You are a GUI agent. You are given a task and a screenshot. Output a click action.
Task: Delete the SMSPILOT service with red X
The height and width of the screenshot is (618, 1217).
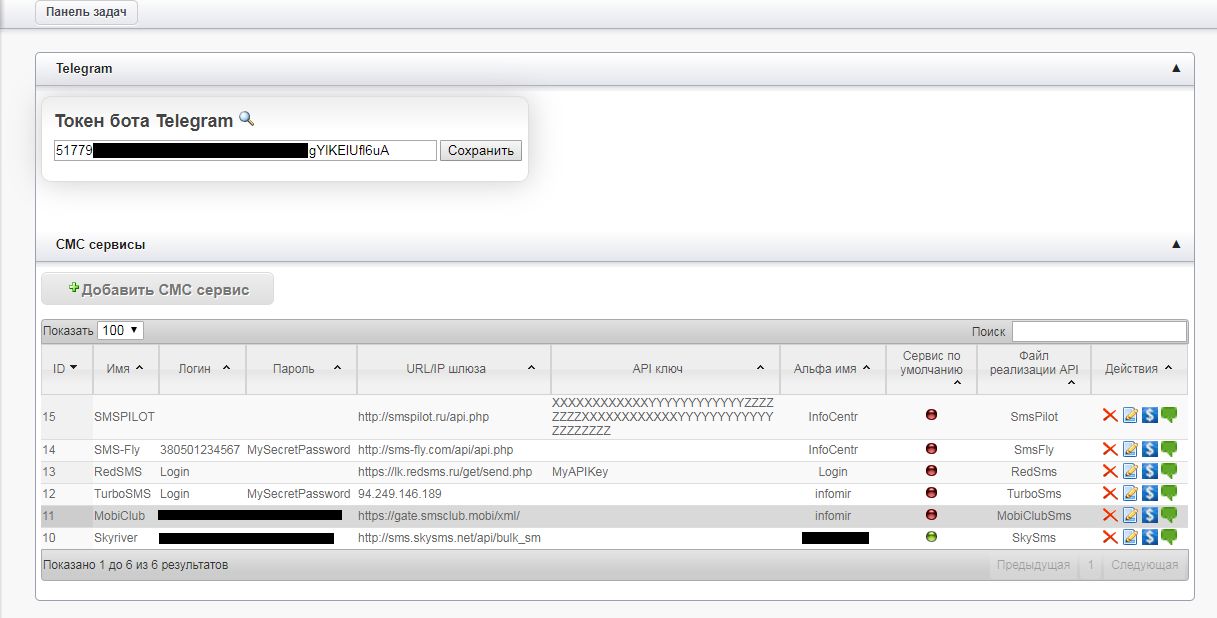click(1110, 416)
